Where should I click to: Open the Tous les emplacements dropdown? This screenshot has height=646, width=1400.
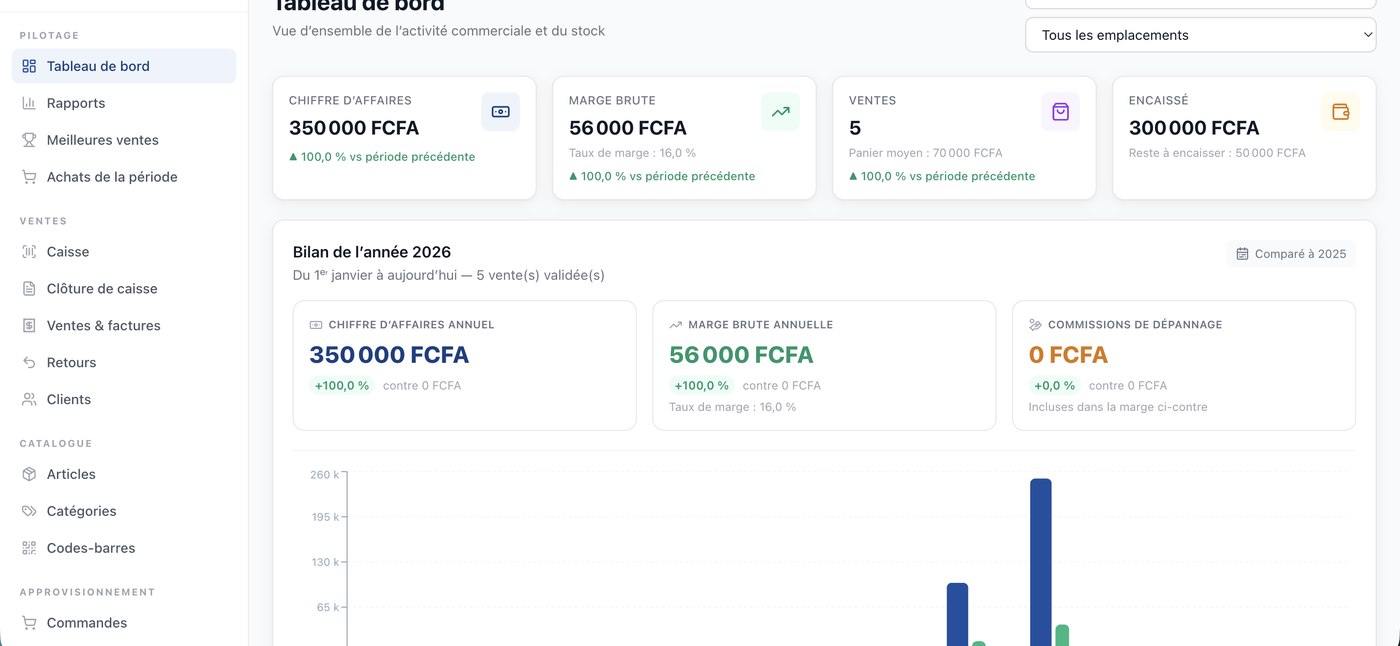point(1200,35)
